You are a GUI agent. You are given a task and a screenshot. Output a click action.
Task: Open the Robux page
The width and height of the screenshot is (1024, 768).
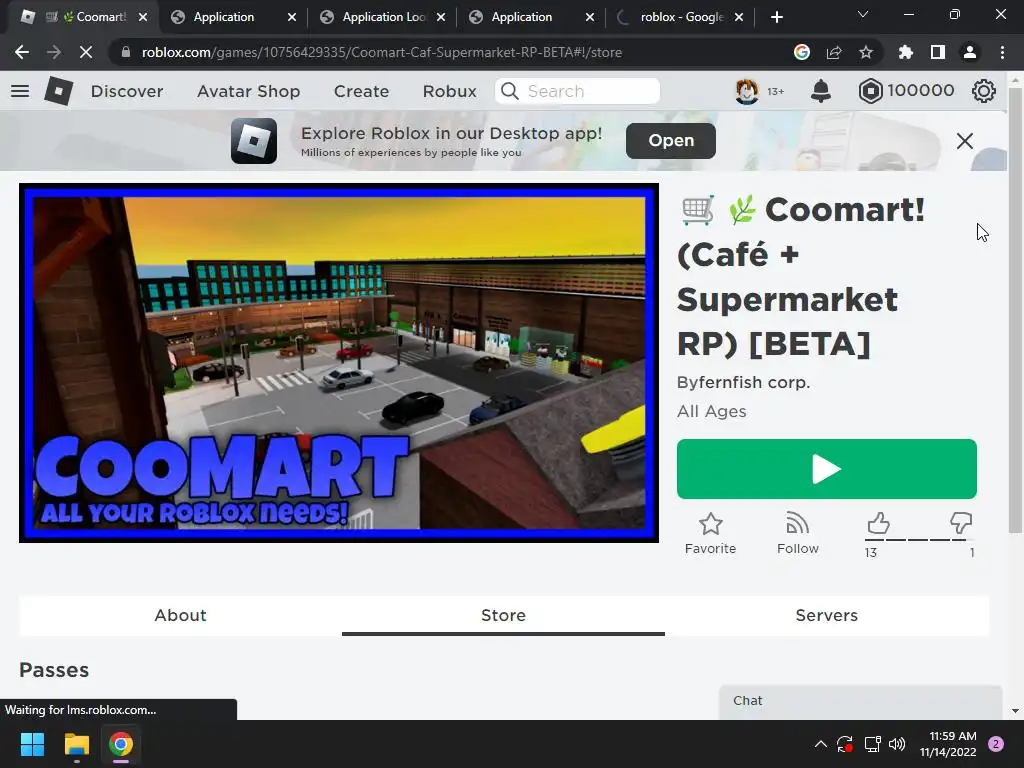449,91
